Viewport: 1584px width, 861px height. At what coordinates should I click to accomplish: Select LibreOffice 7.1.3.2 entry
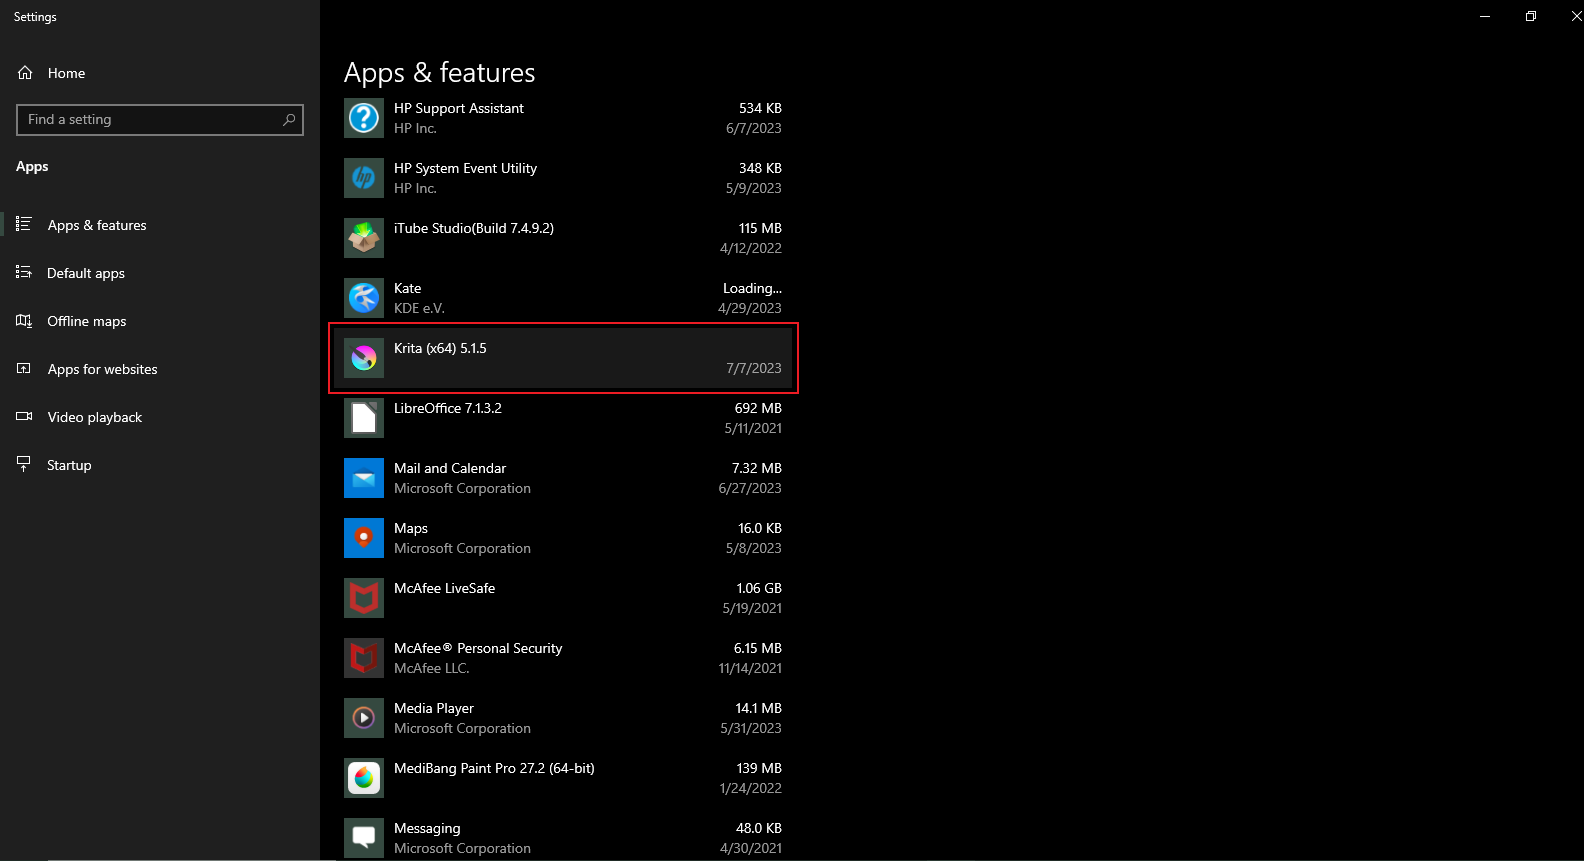[448, 408]
